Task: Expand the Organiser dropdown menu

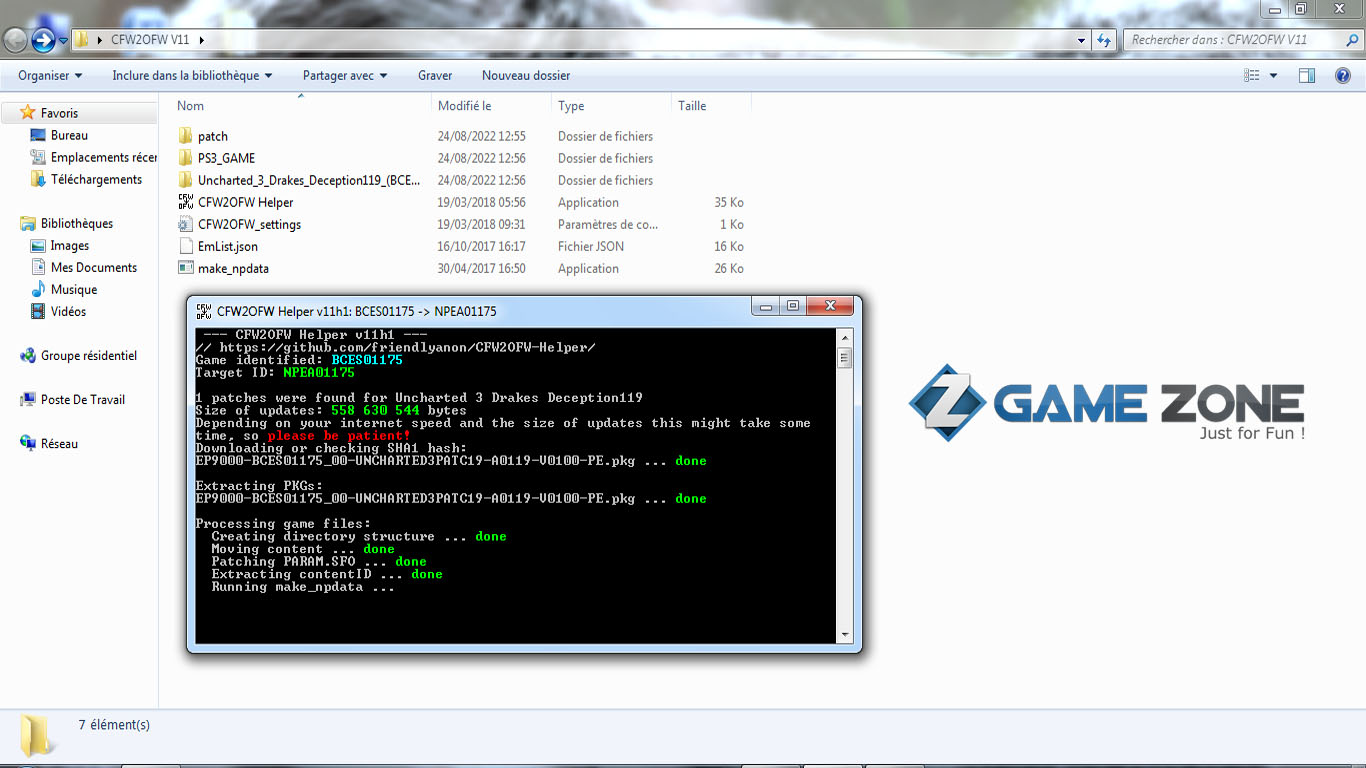Action: click(x=50, y=75)
